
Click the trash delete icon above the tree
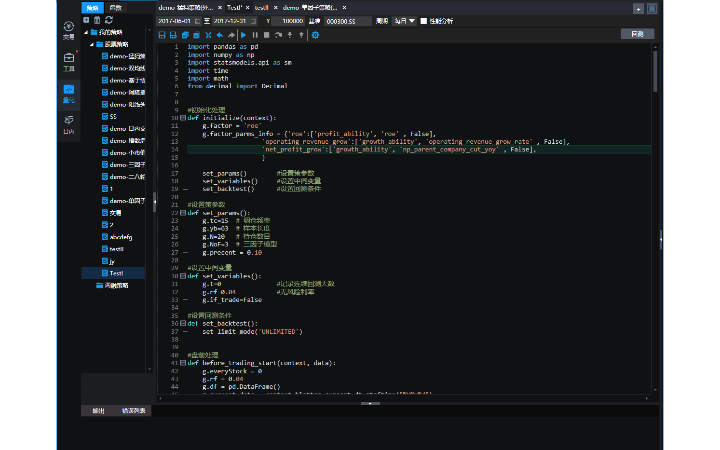97,20
